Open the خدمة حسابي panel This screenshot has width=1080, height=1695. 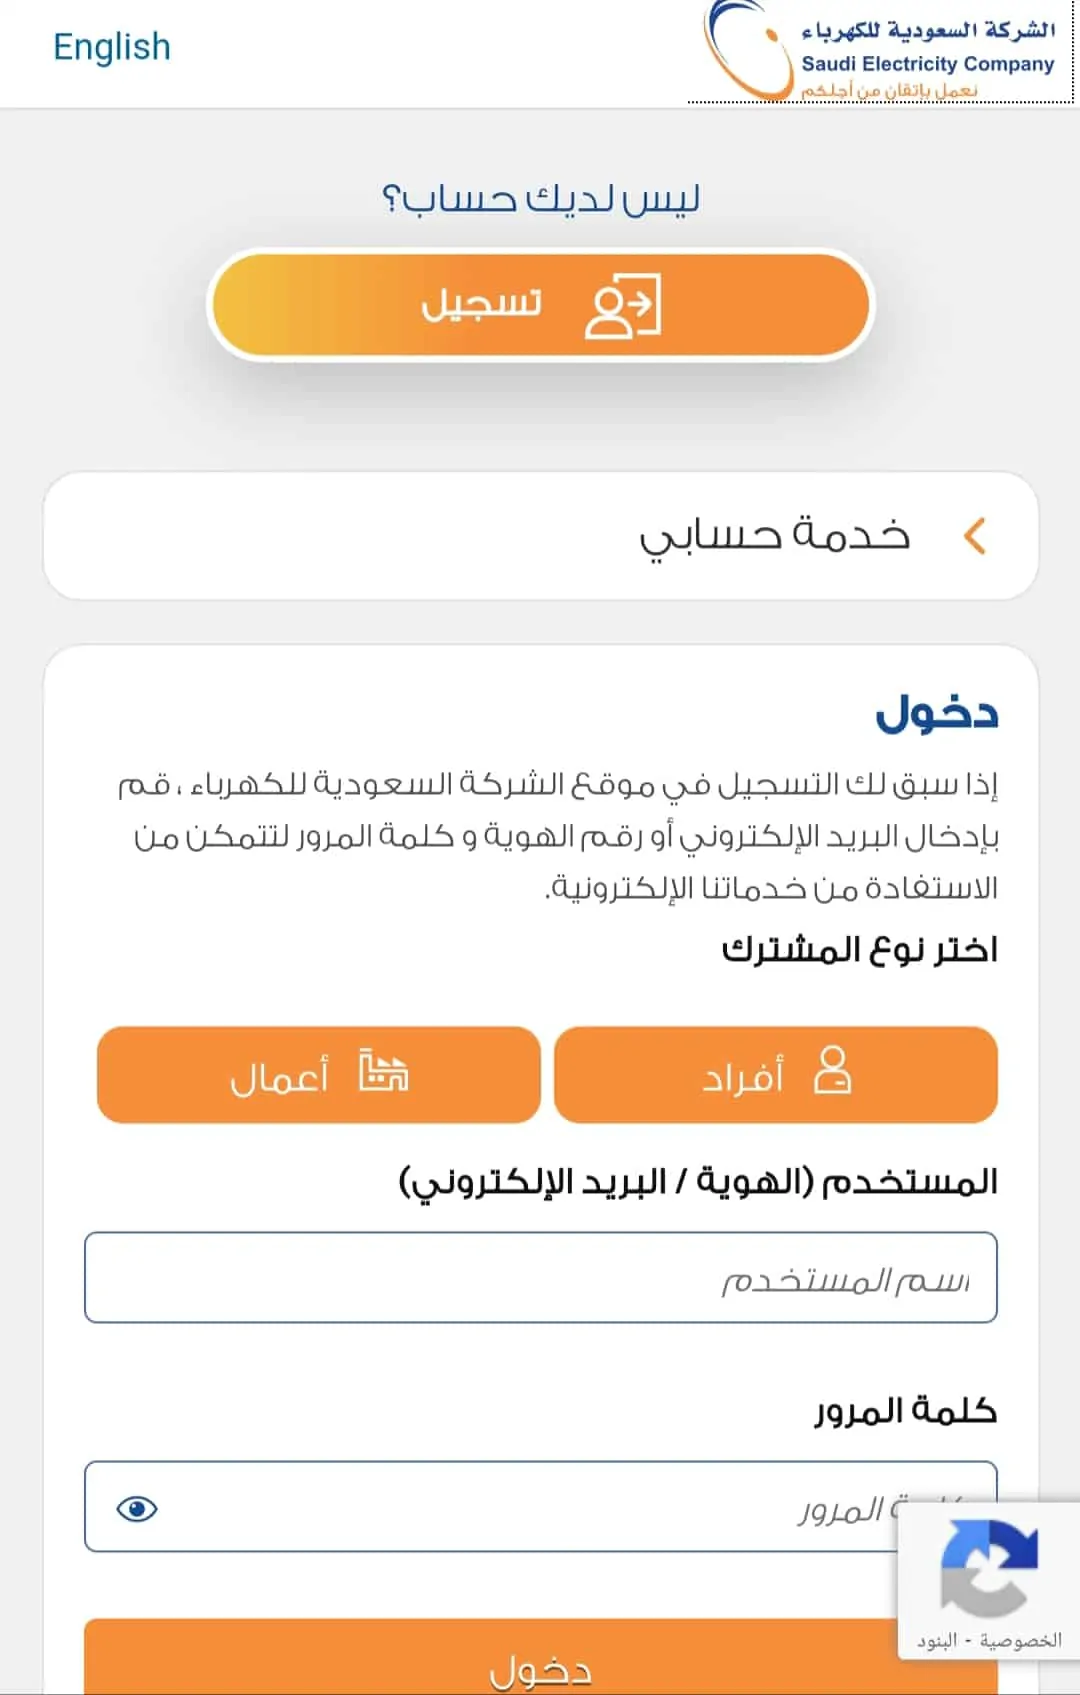pyautogui.click(x=541, y=536)
